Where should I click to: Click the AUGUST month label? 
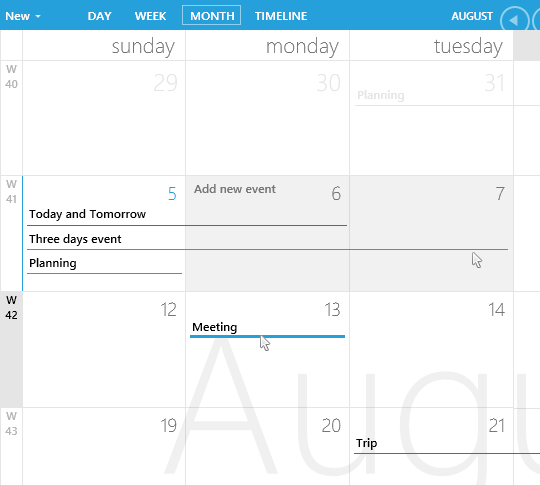tap(472, 16)
